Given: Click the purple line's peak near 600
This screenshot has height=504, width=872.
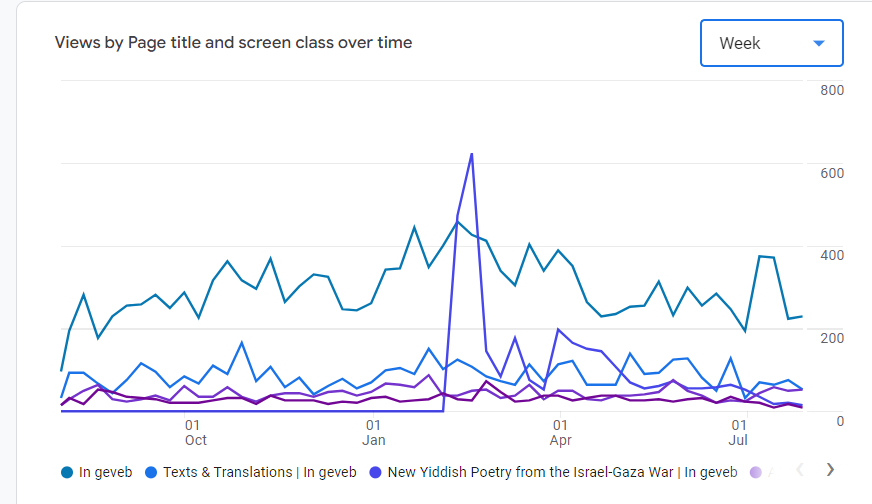Looking at the screenshot, I should 472,154.
